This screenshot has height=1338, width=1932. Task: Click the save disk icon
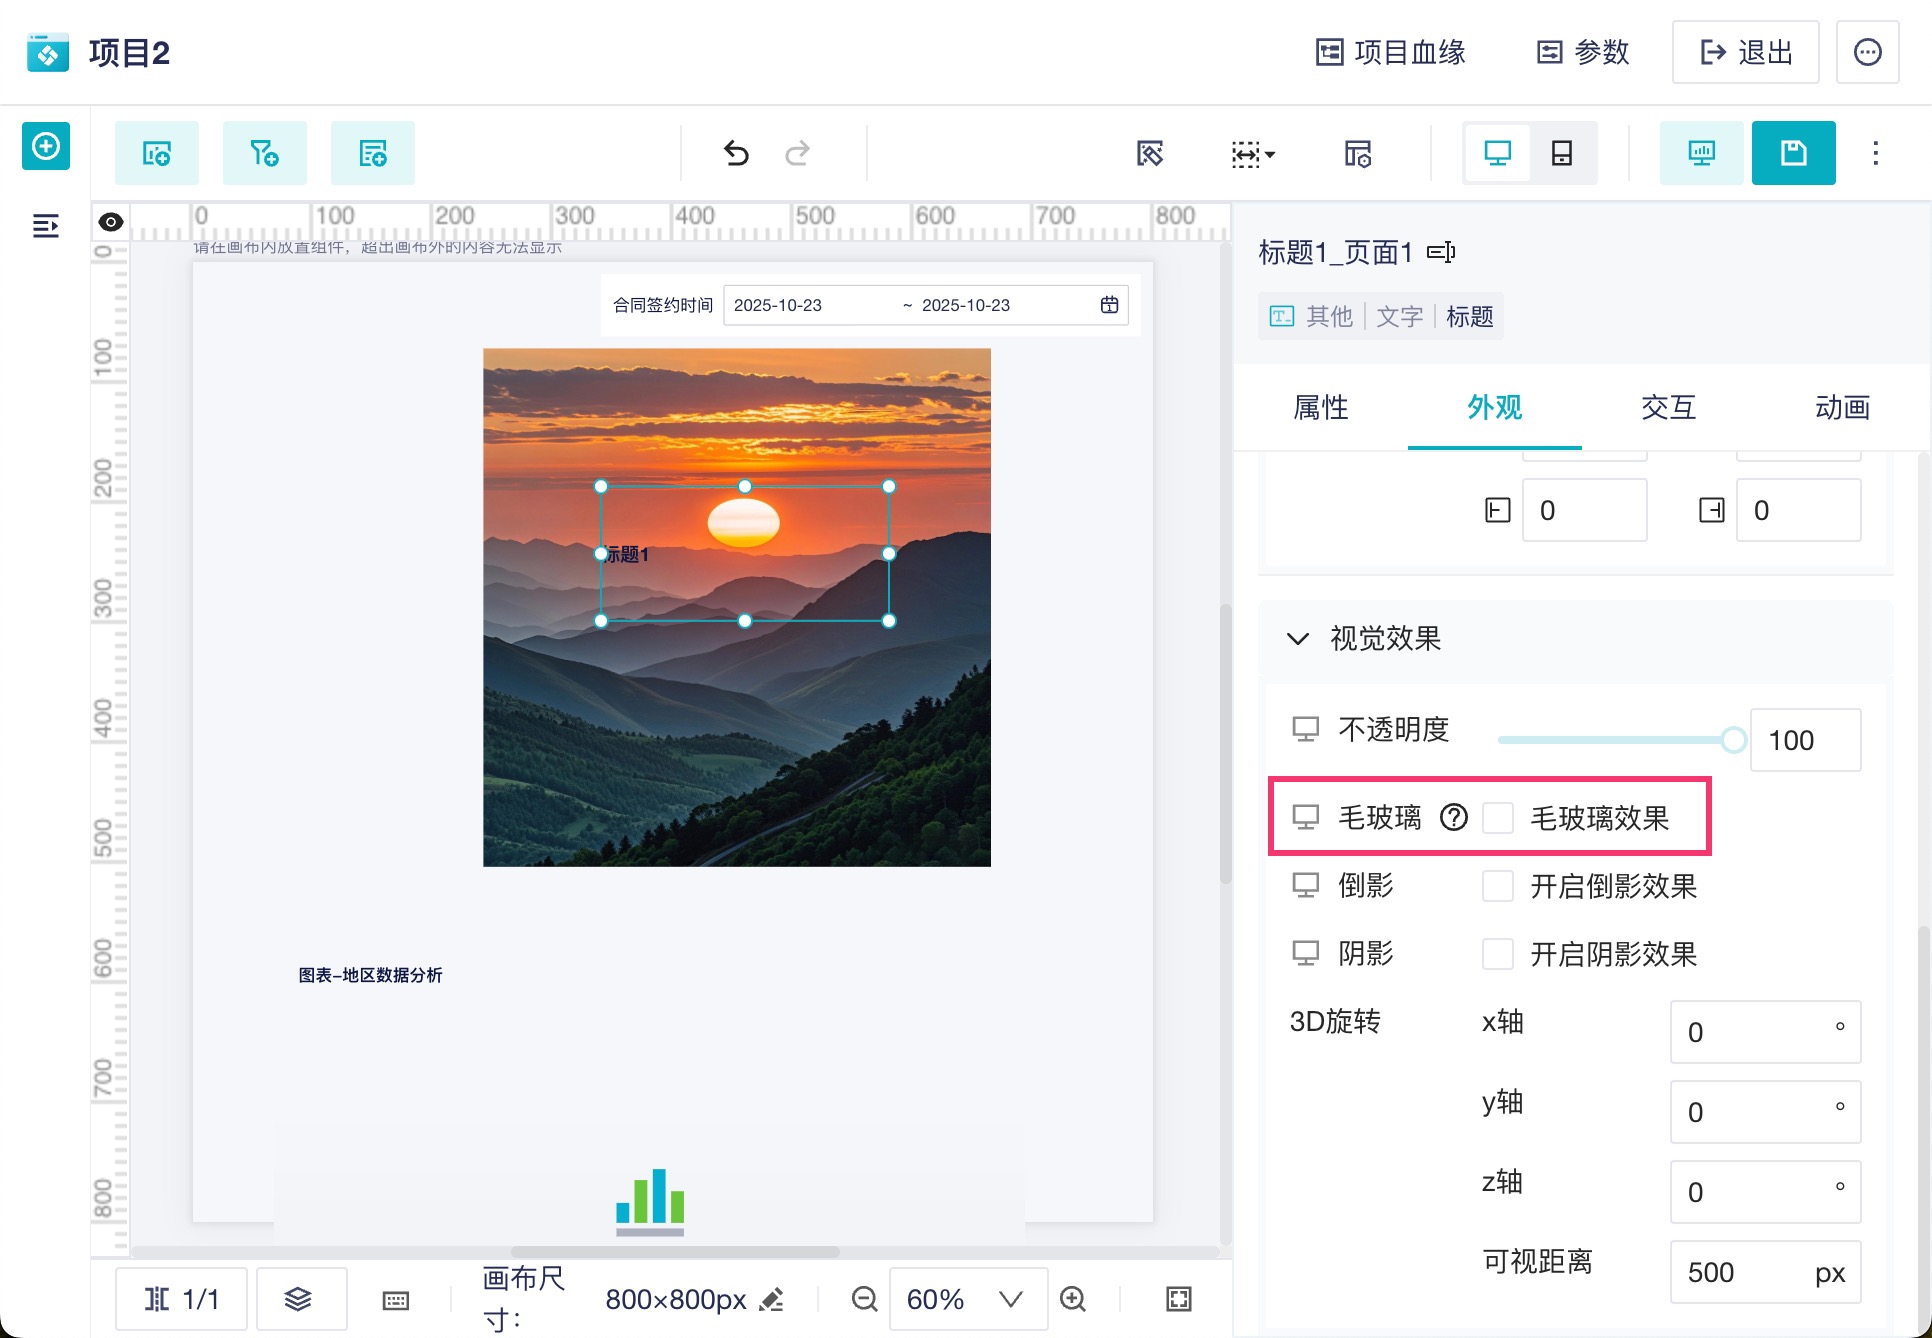point(1793,153)
